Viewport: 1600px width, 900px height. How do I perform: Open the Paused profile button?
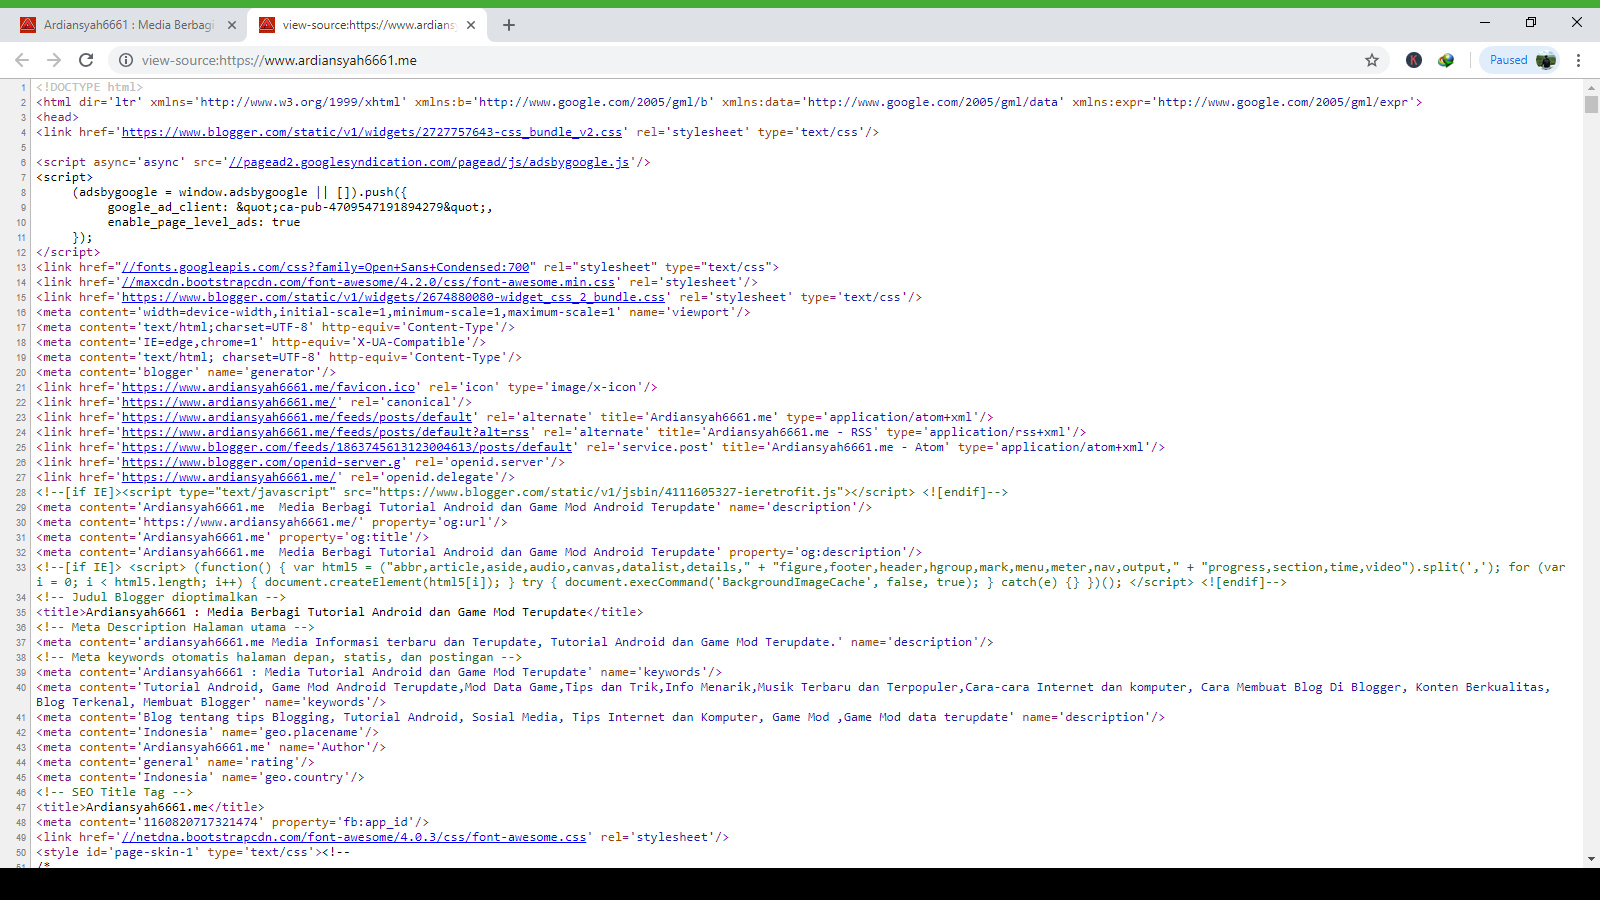pos(1520,60)
